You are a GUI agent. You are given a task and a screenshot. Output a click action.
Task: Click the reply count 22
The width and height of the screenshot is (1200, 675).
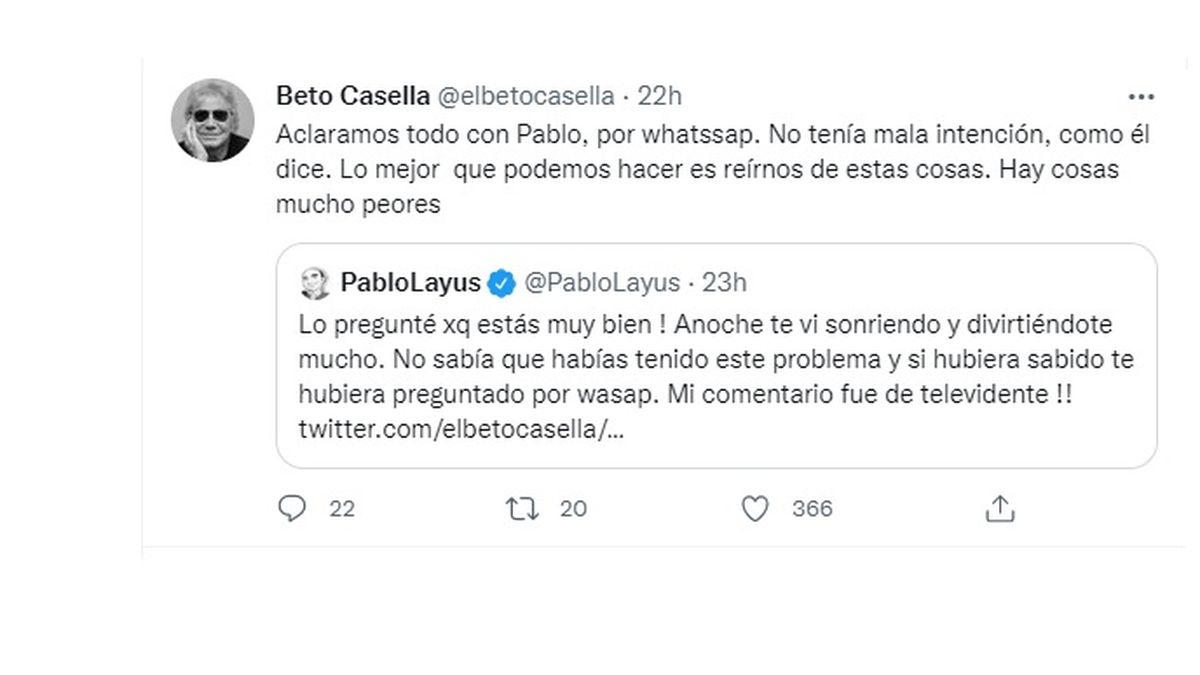[342, 509]
